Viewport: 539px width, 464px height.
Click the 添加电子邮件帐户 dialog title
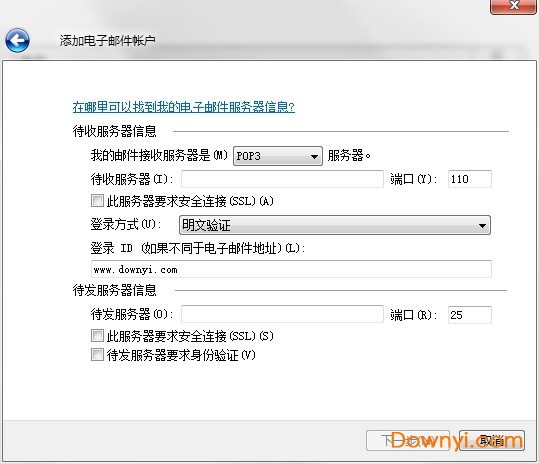click(107, 41)
